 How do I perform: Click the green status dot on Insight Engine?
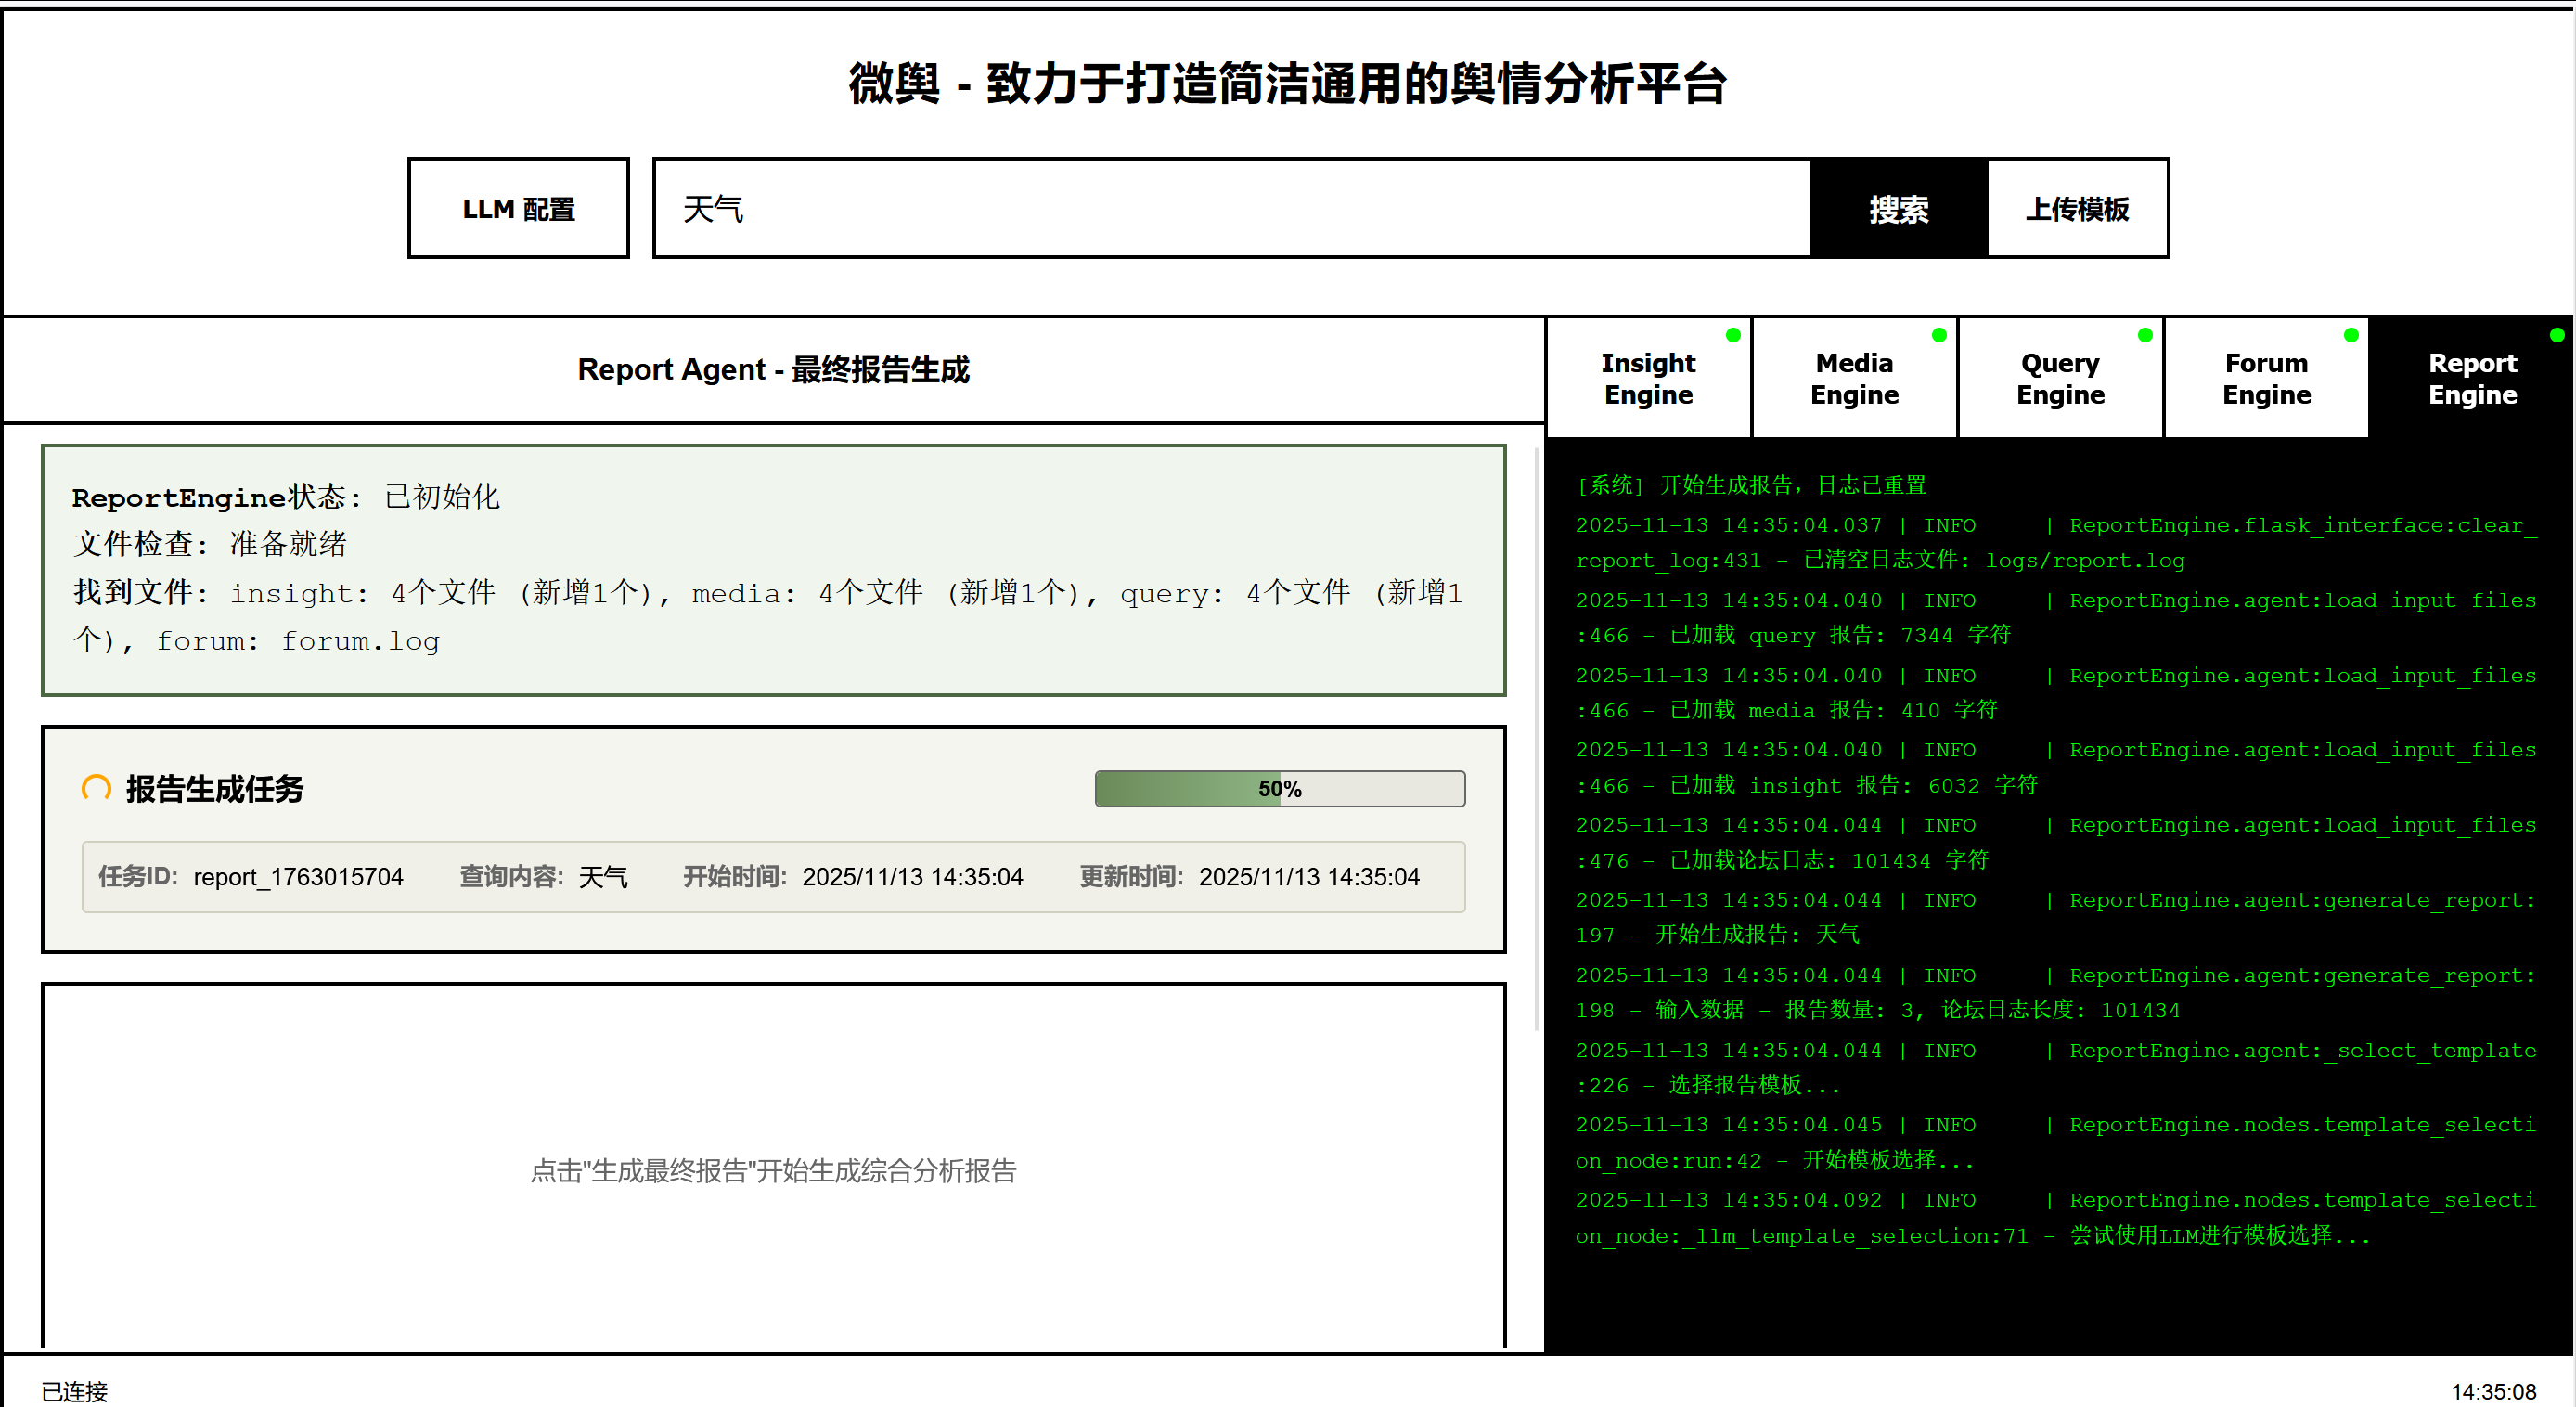tap(1733, 335)
